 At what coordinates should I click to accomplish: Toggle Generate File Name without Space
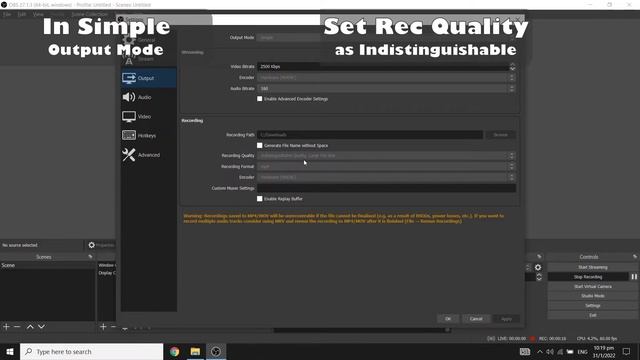(260, 145)
